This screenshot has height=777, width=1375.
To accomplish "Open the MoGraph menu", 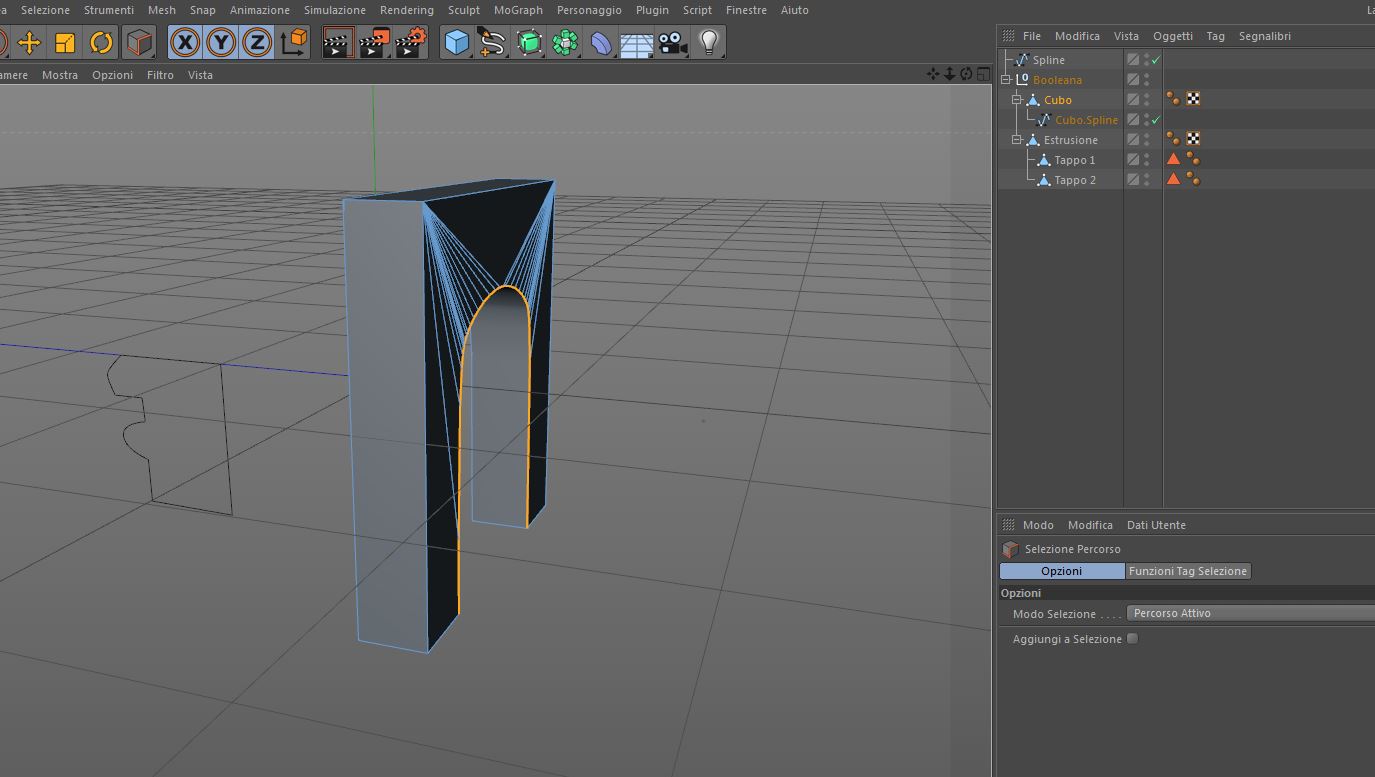I will coord(518,10).
